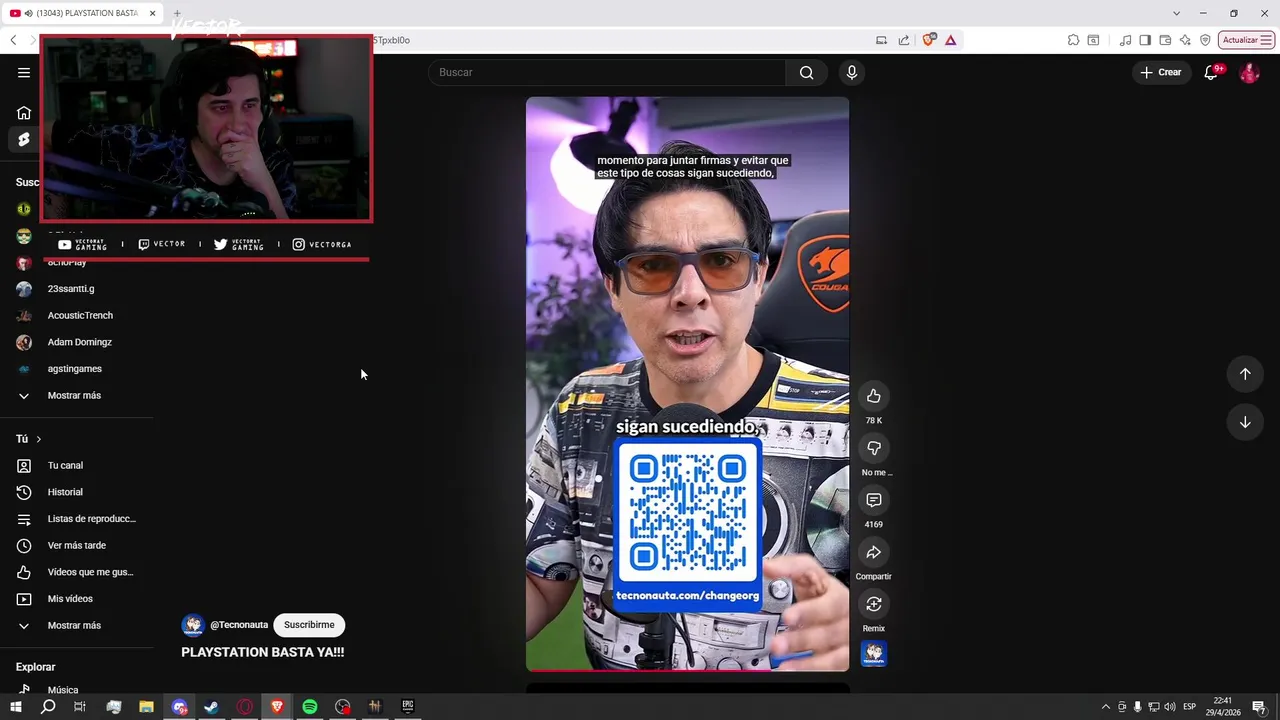Show hidden system tray icons
Image resolution: width=1280 pixels, height=720 pixels.
click(x=1105, y=707)
